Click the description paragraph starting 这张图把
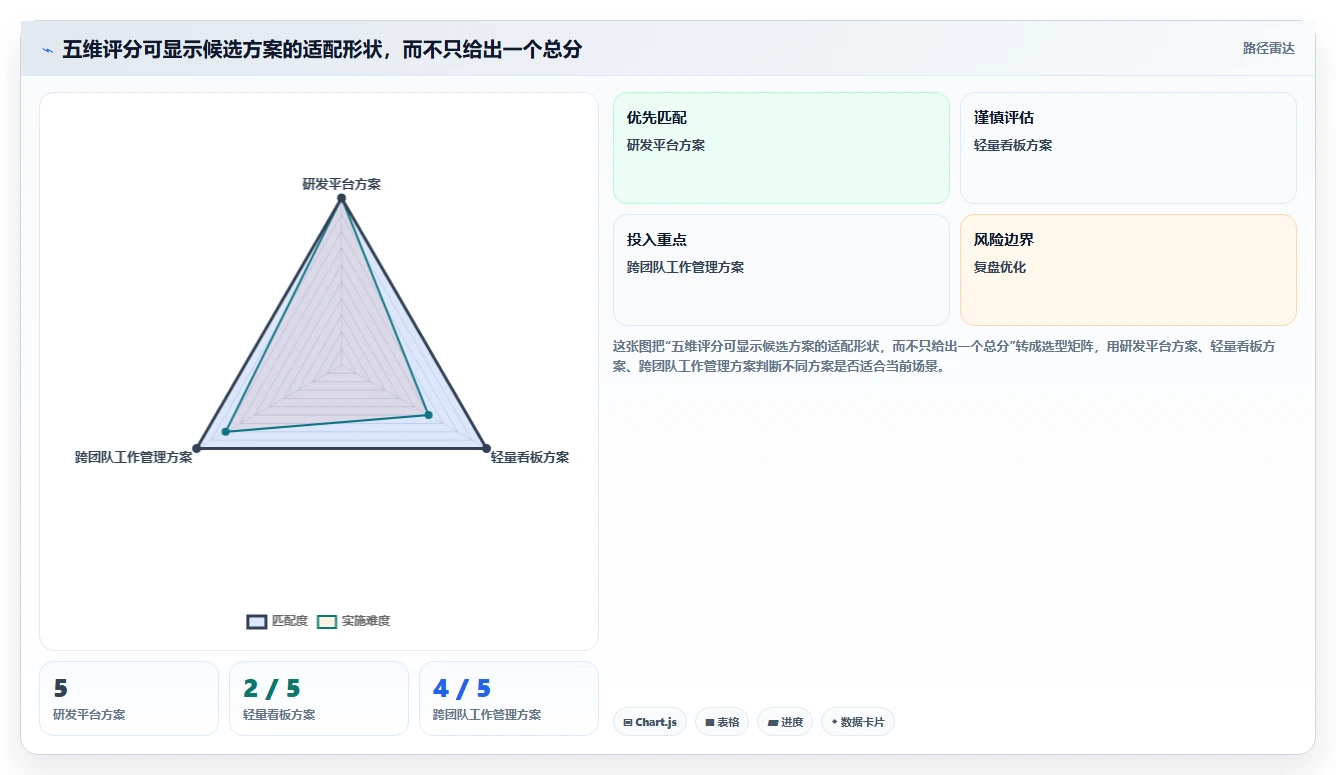 pos(944,356)
